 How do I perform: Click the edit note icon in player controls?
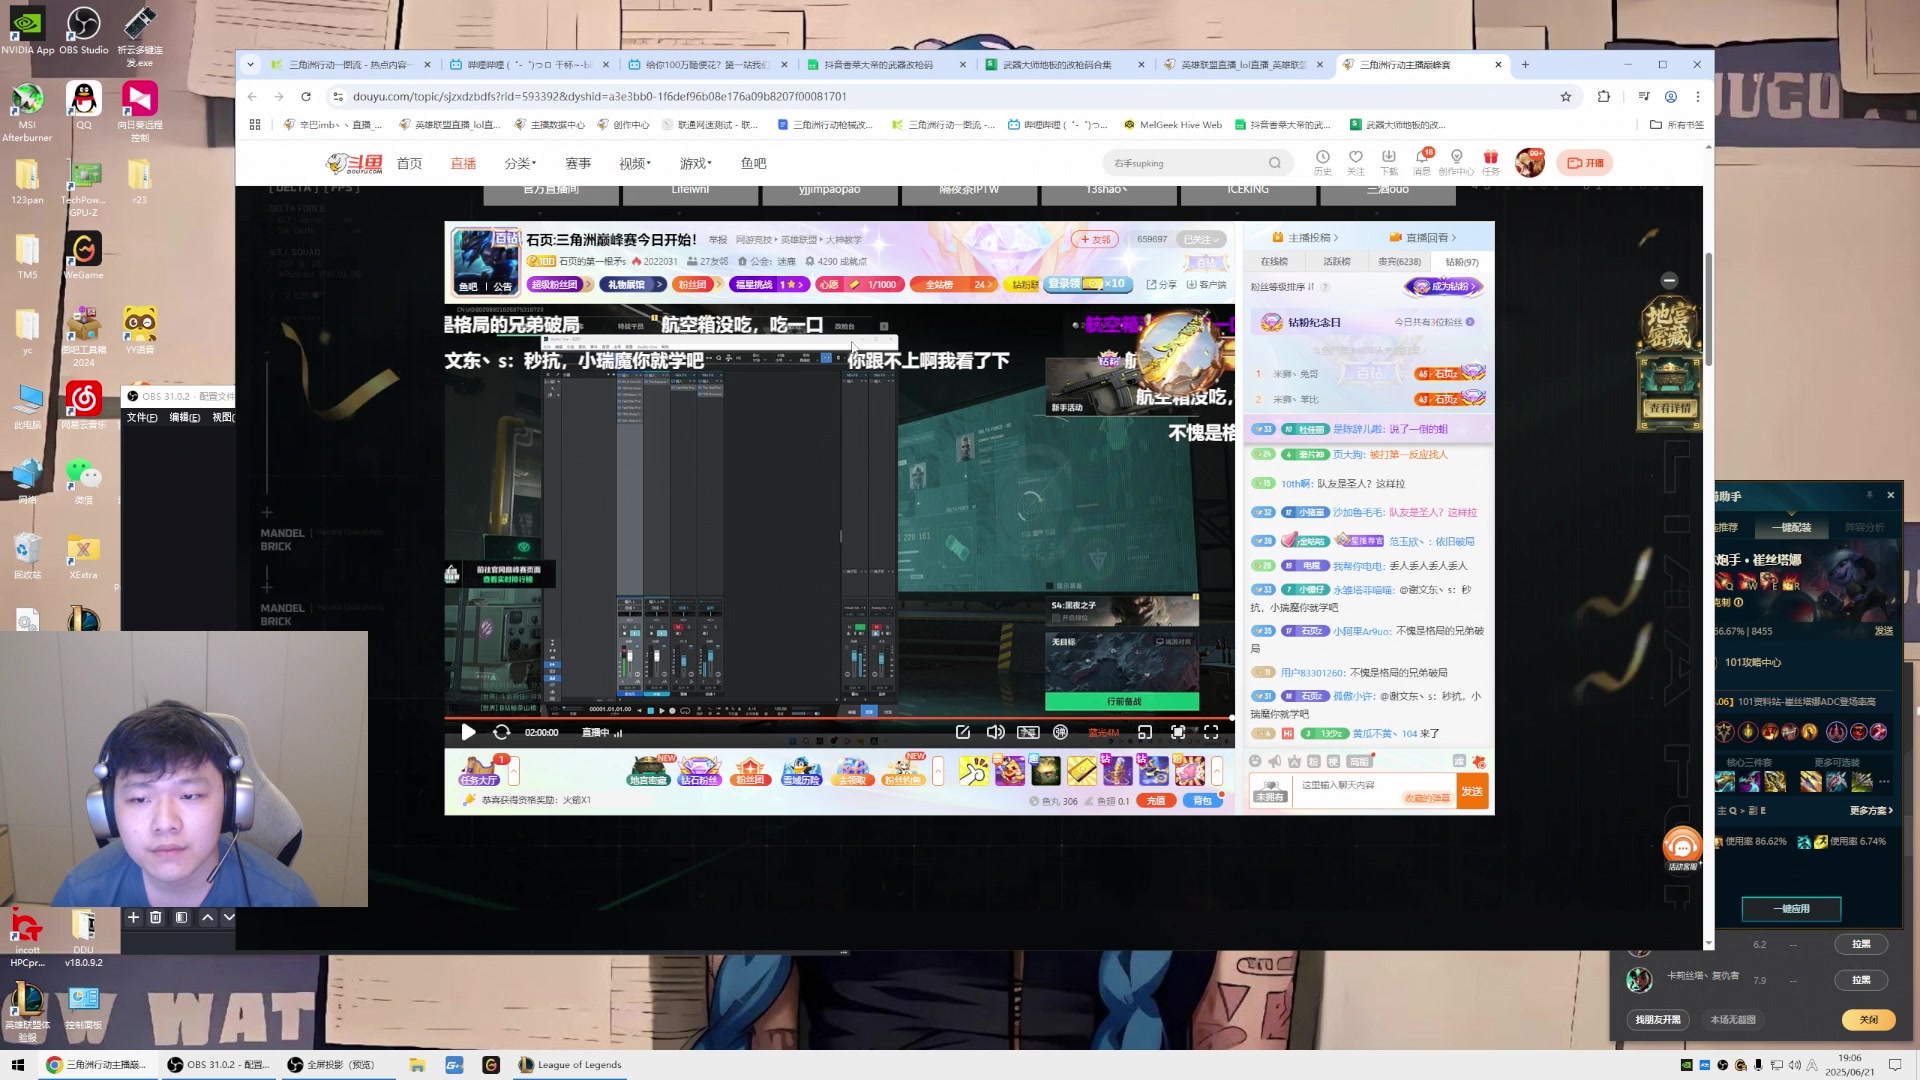(963, 732)
